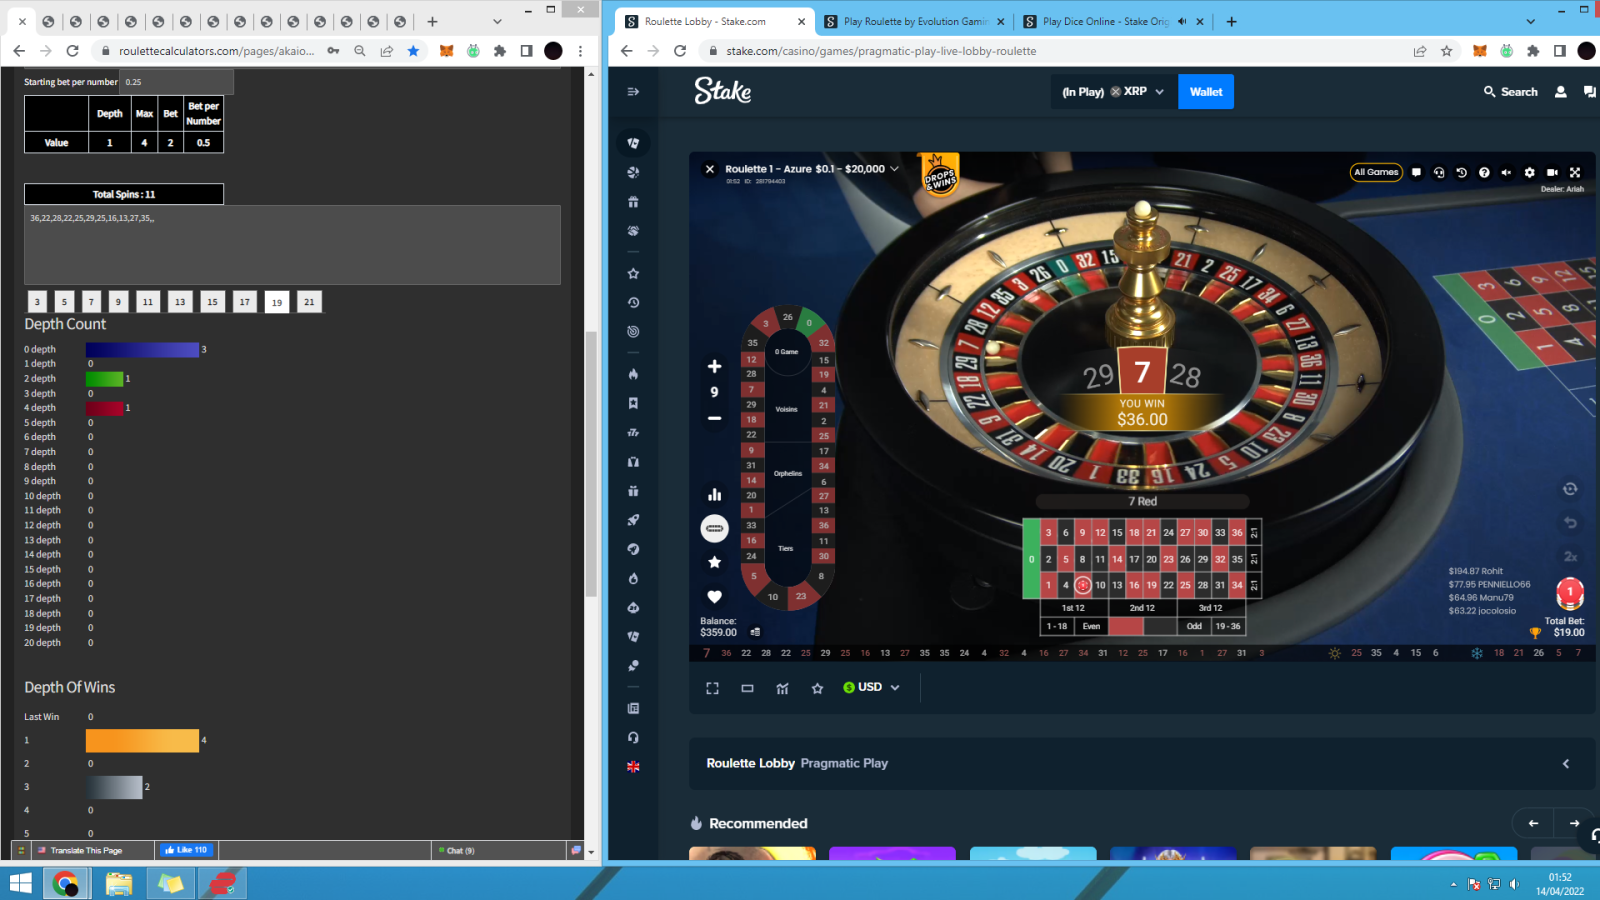Select 21 button in calculator number row

tap(309, 302)
